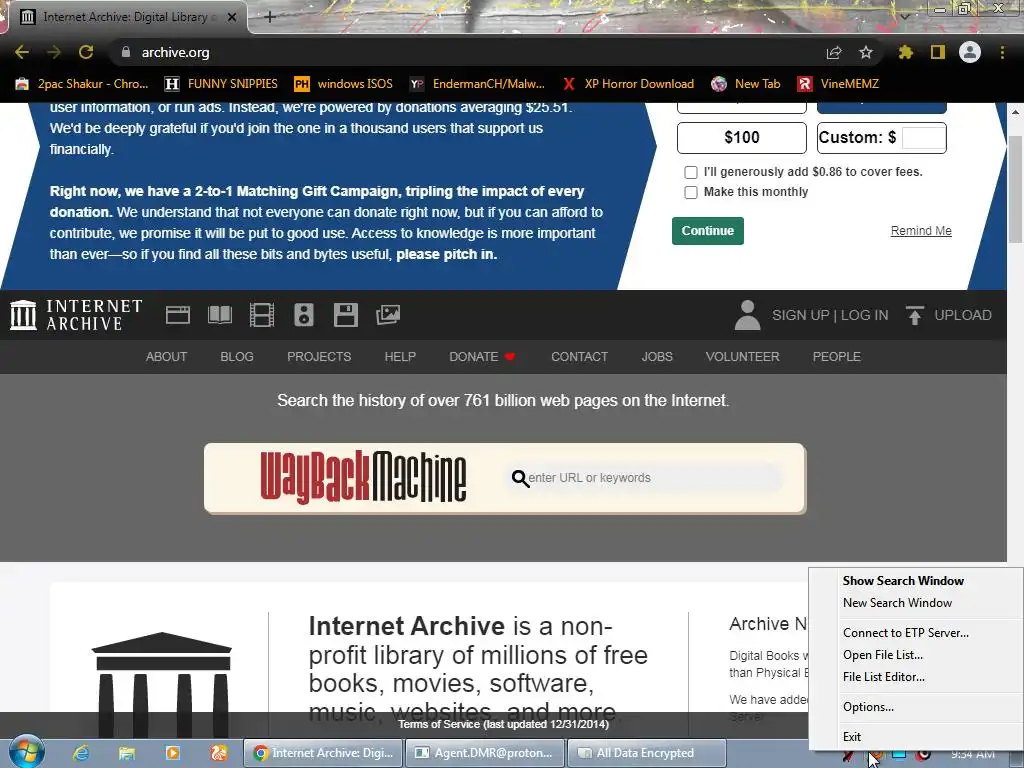Click the green Continue button

[708, 231]
